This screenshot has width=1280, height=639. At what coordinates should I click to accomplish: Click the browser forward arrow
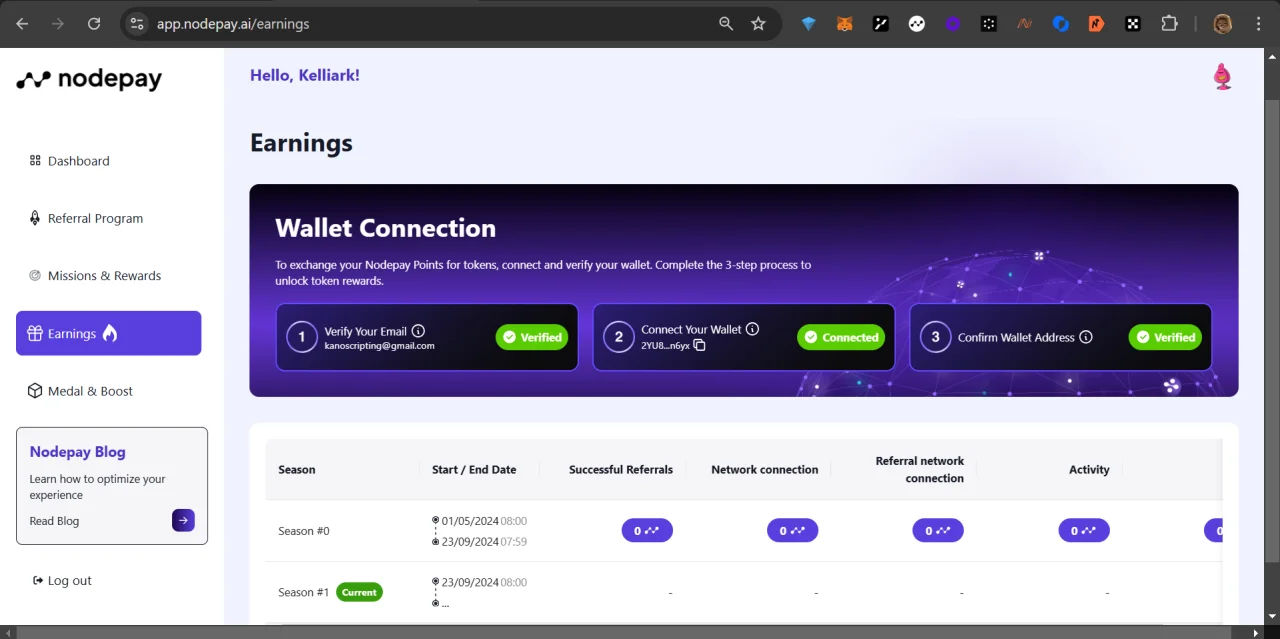[58, 24]
